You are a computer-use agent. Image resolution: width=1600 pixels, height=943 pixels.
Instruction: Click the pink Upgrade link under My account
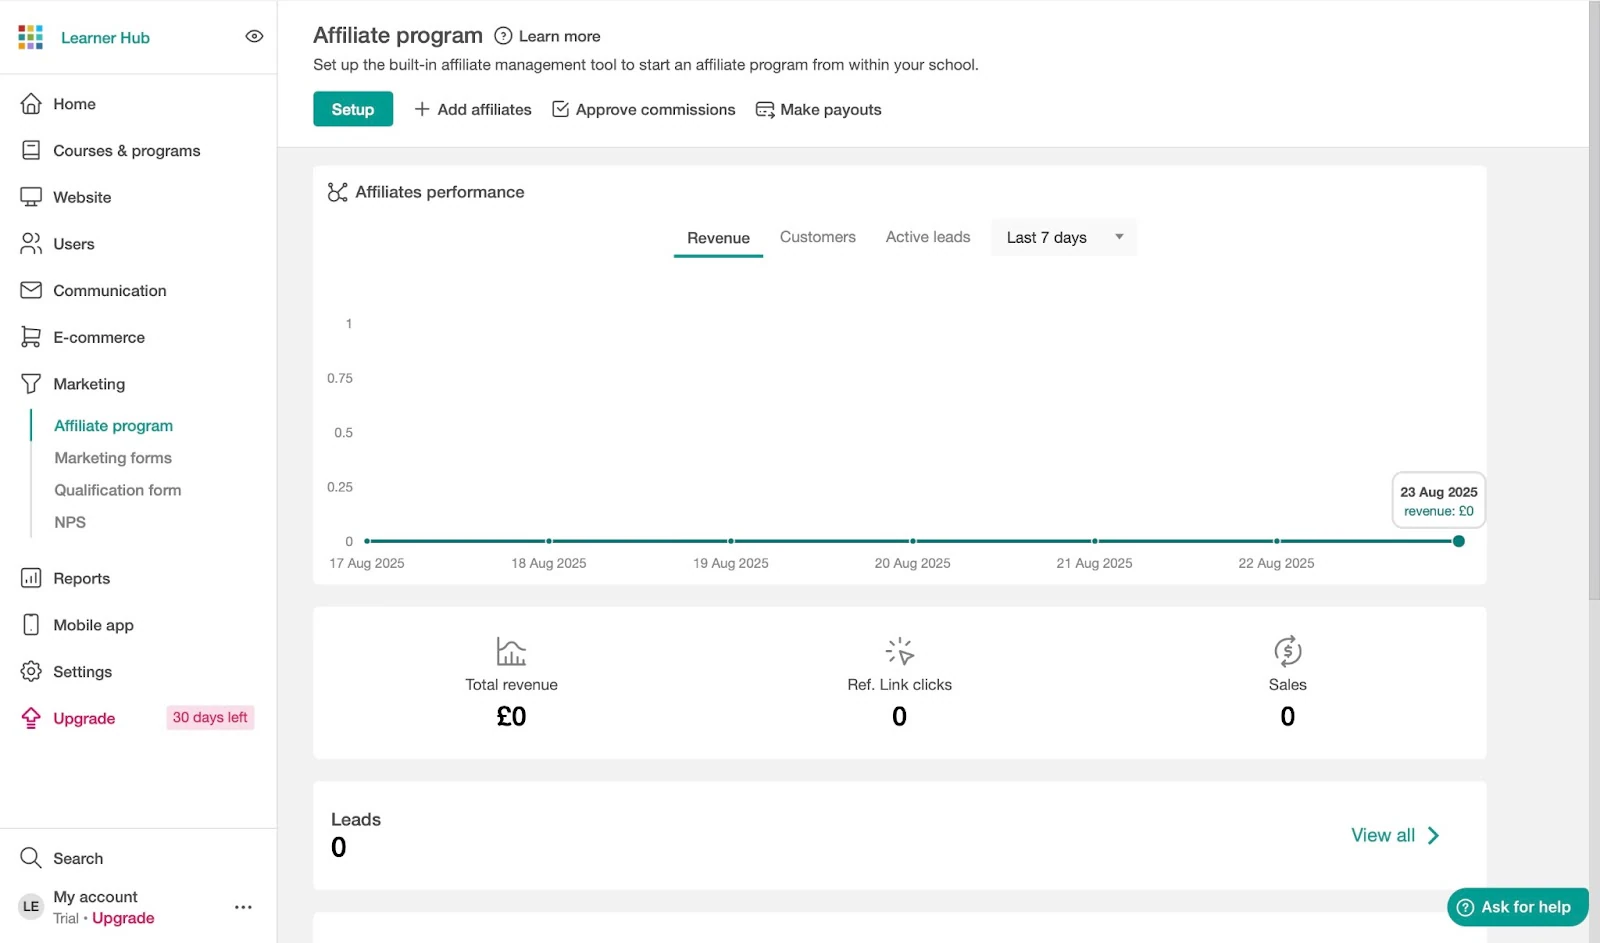(x=123, y=918)
